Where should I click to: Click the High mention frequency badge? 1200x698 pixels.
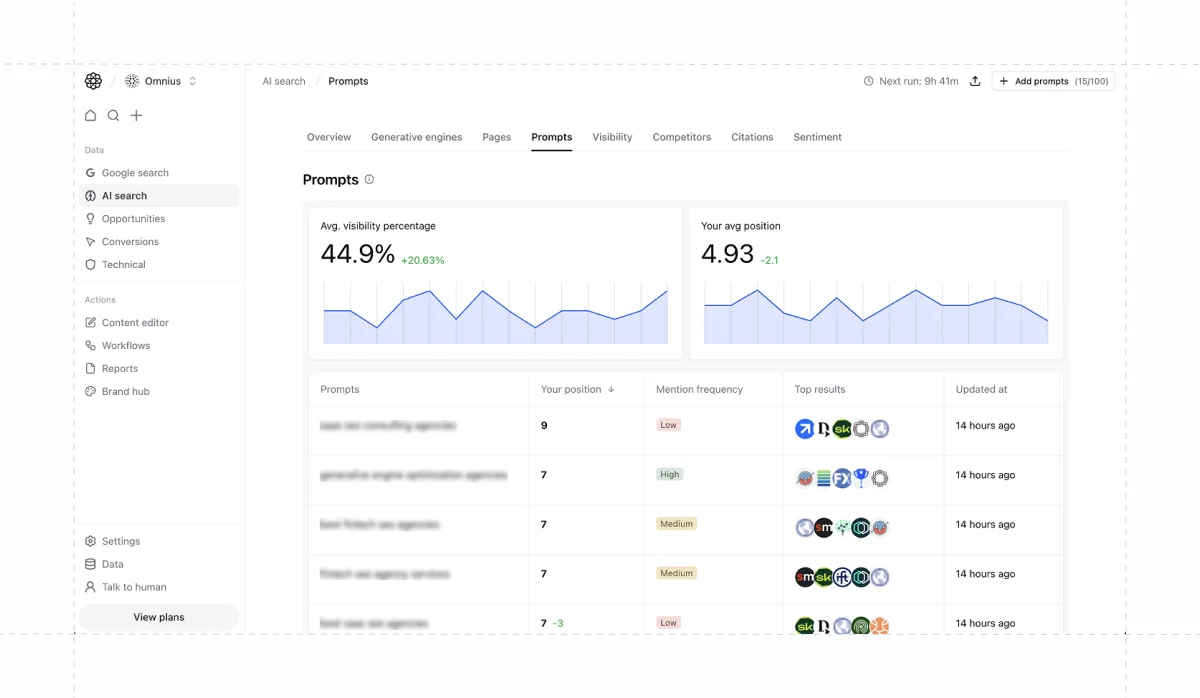669,474
